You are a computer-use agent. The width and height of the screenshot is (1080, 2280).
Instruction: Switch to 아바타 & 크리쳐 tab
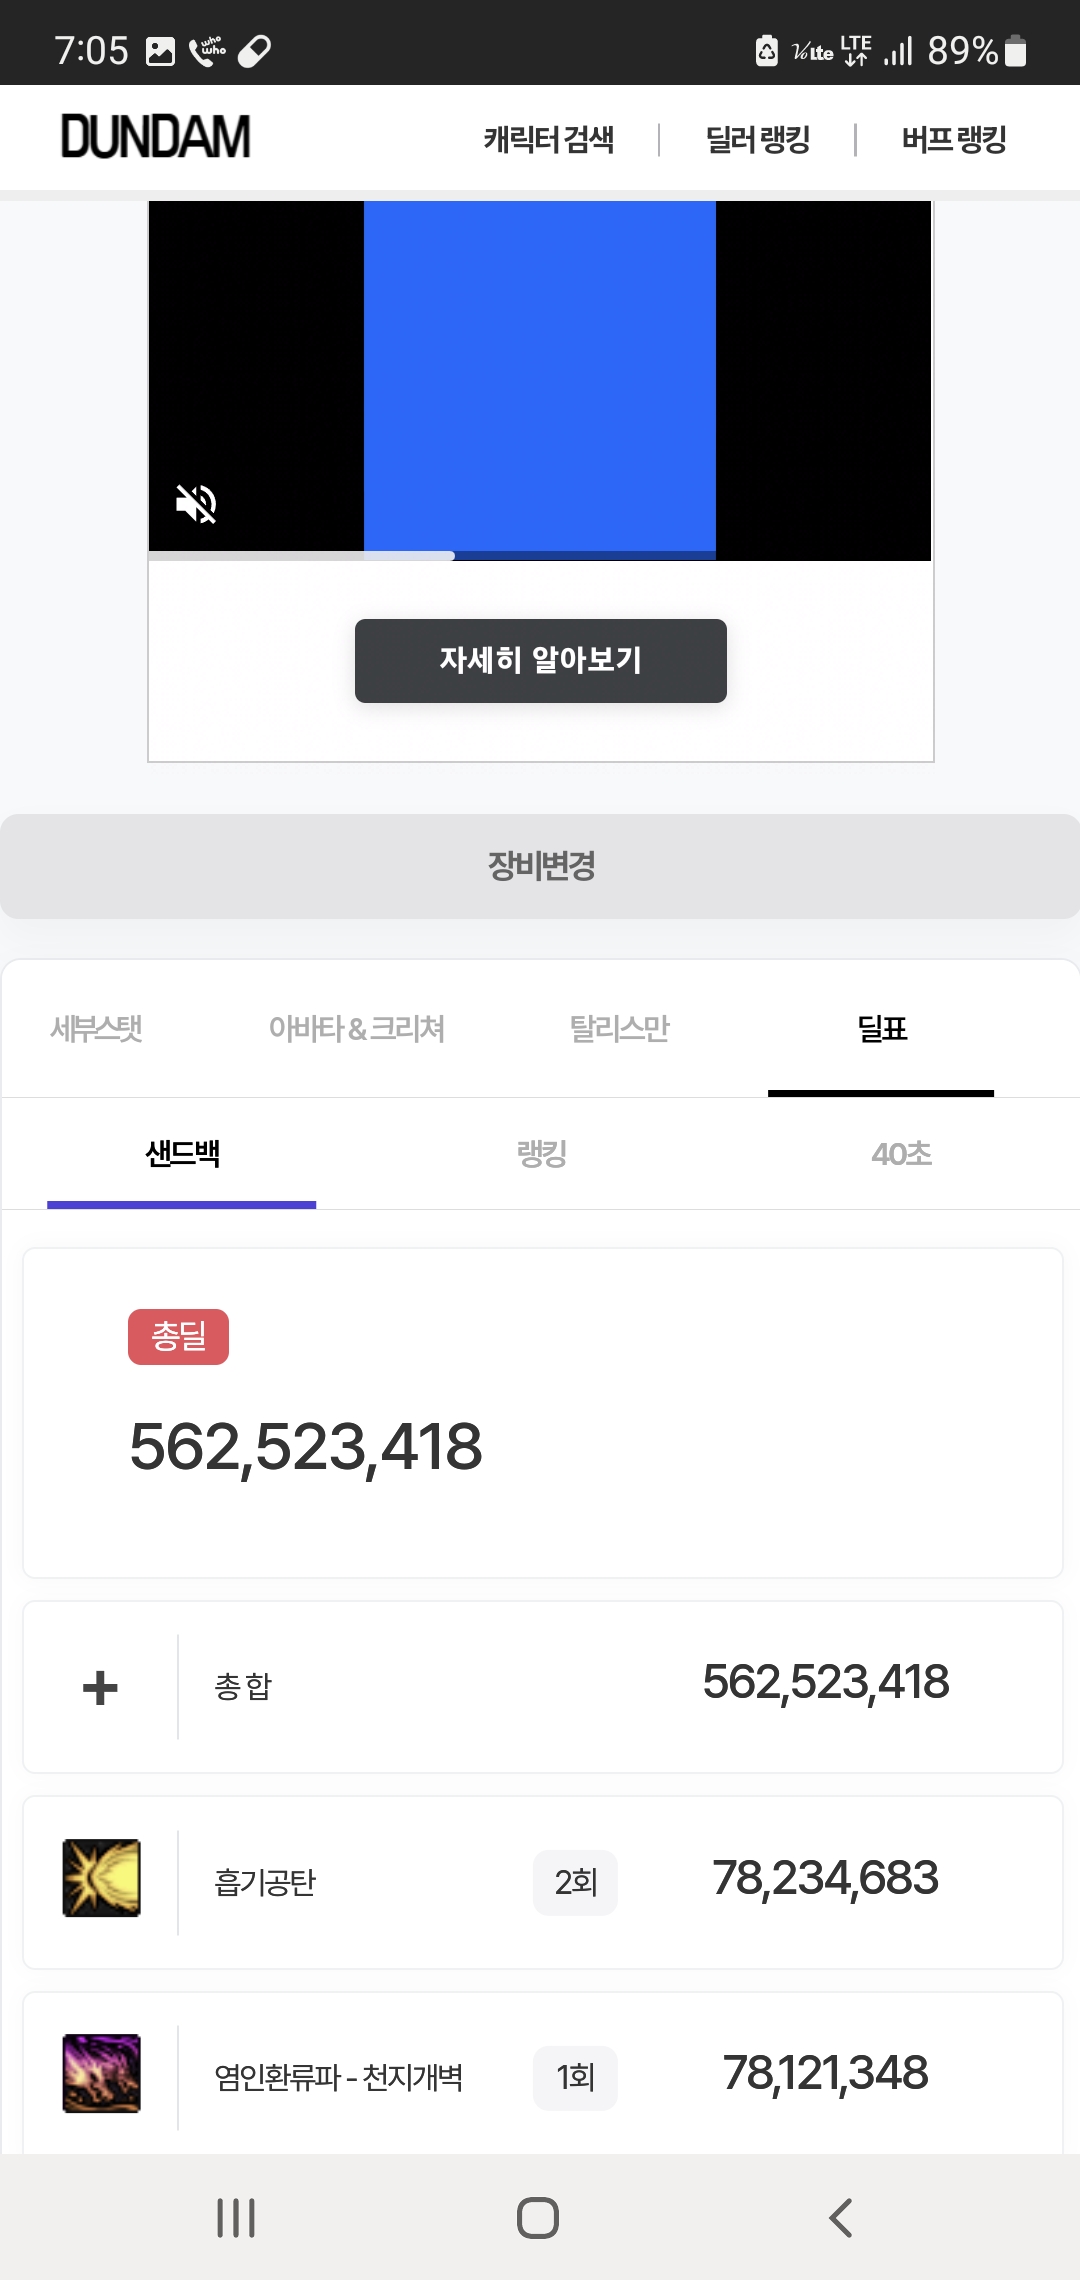coord(357,1028)
